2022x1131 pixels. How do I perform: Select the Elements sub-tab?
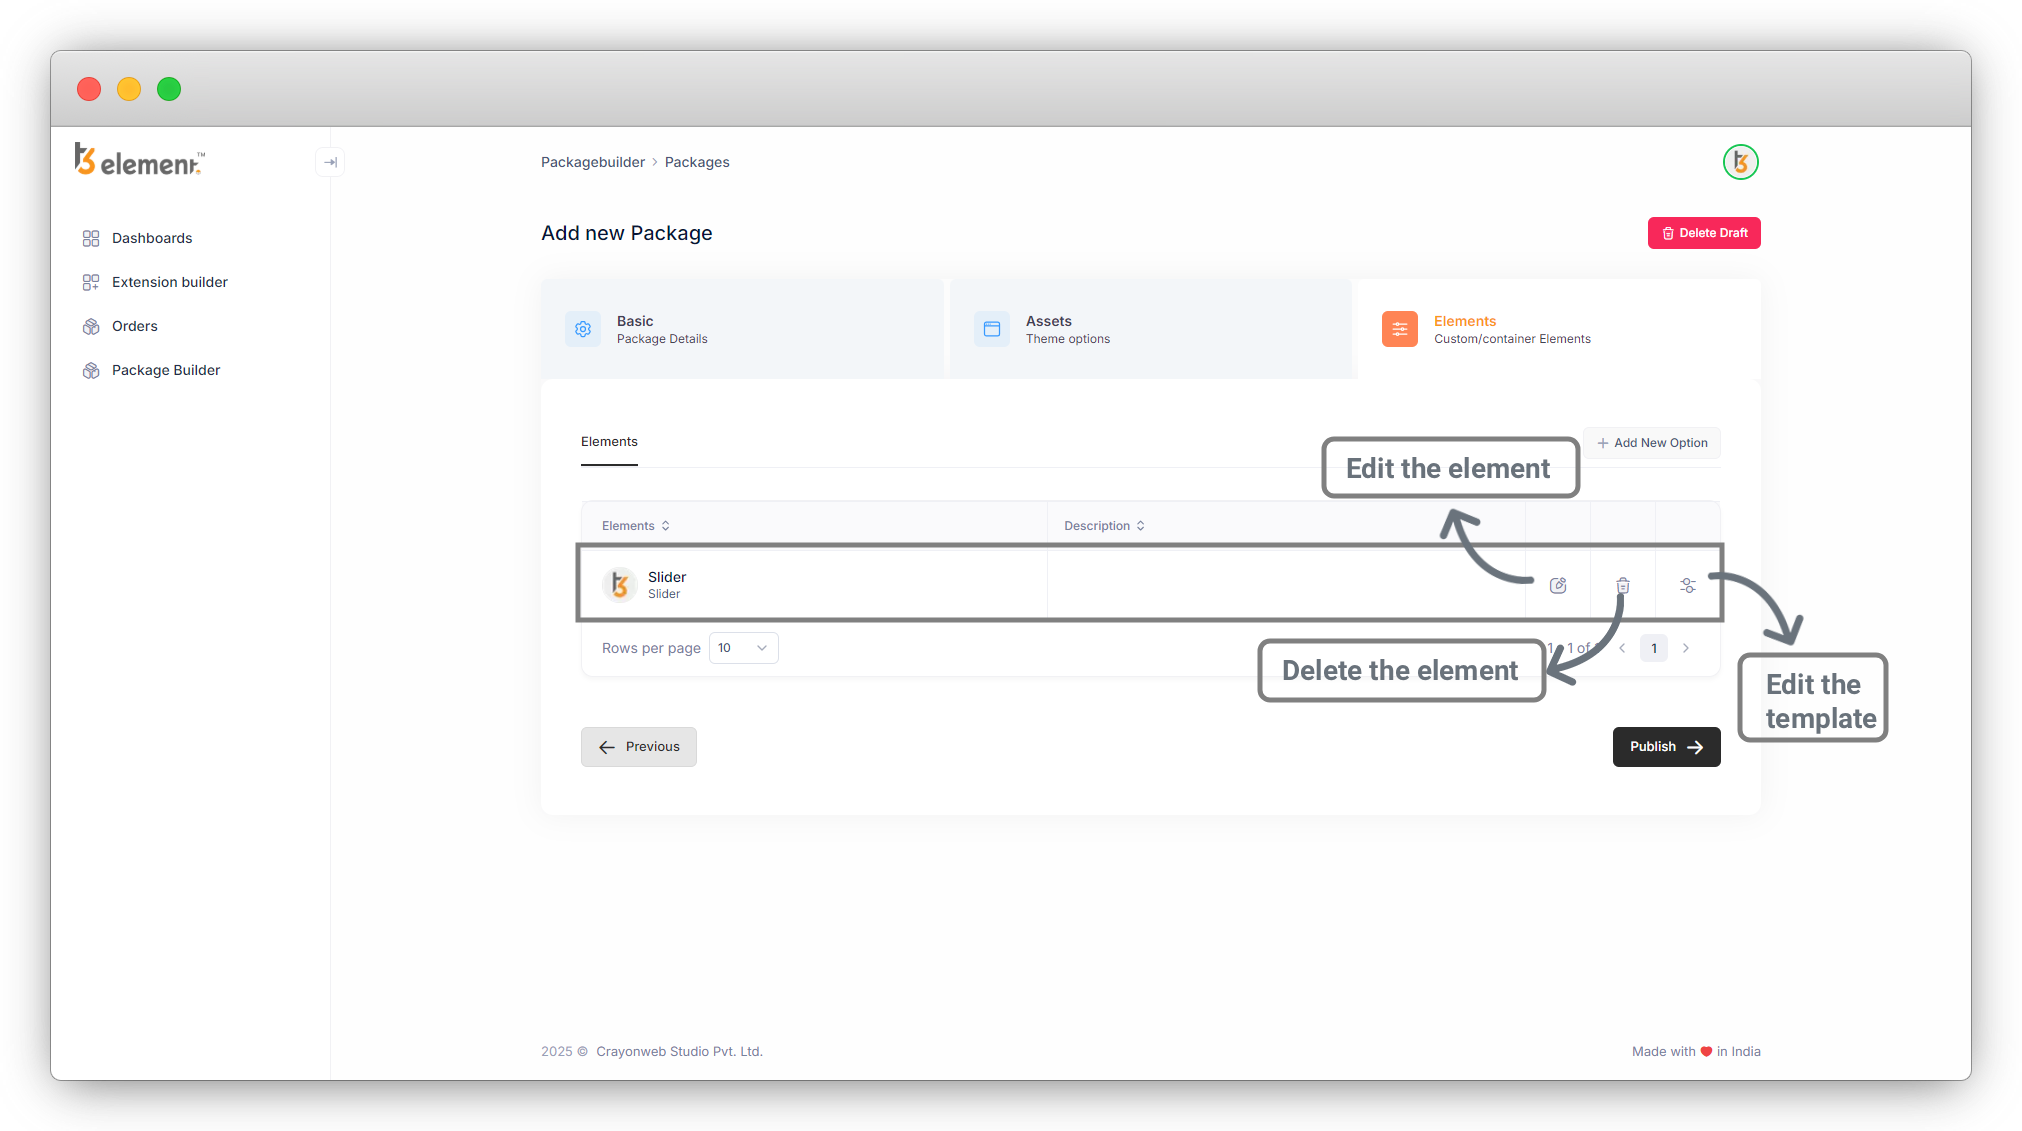tap(609, 442)
